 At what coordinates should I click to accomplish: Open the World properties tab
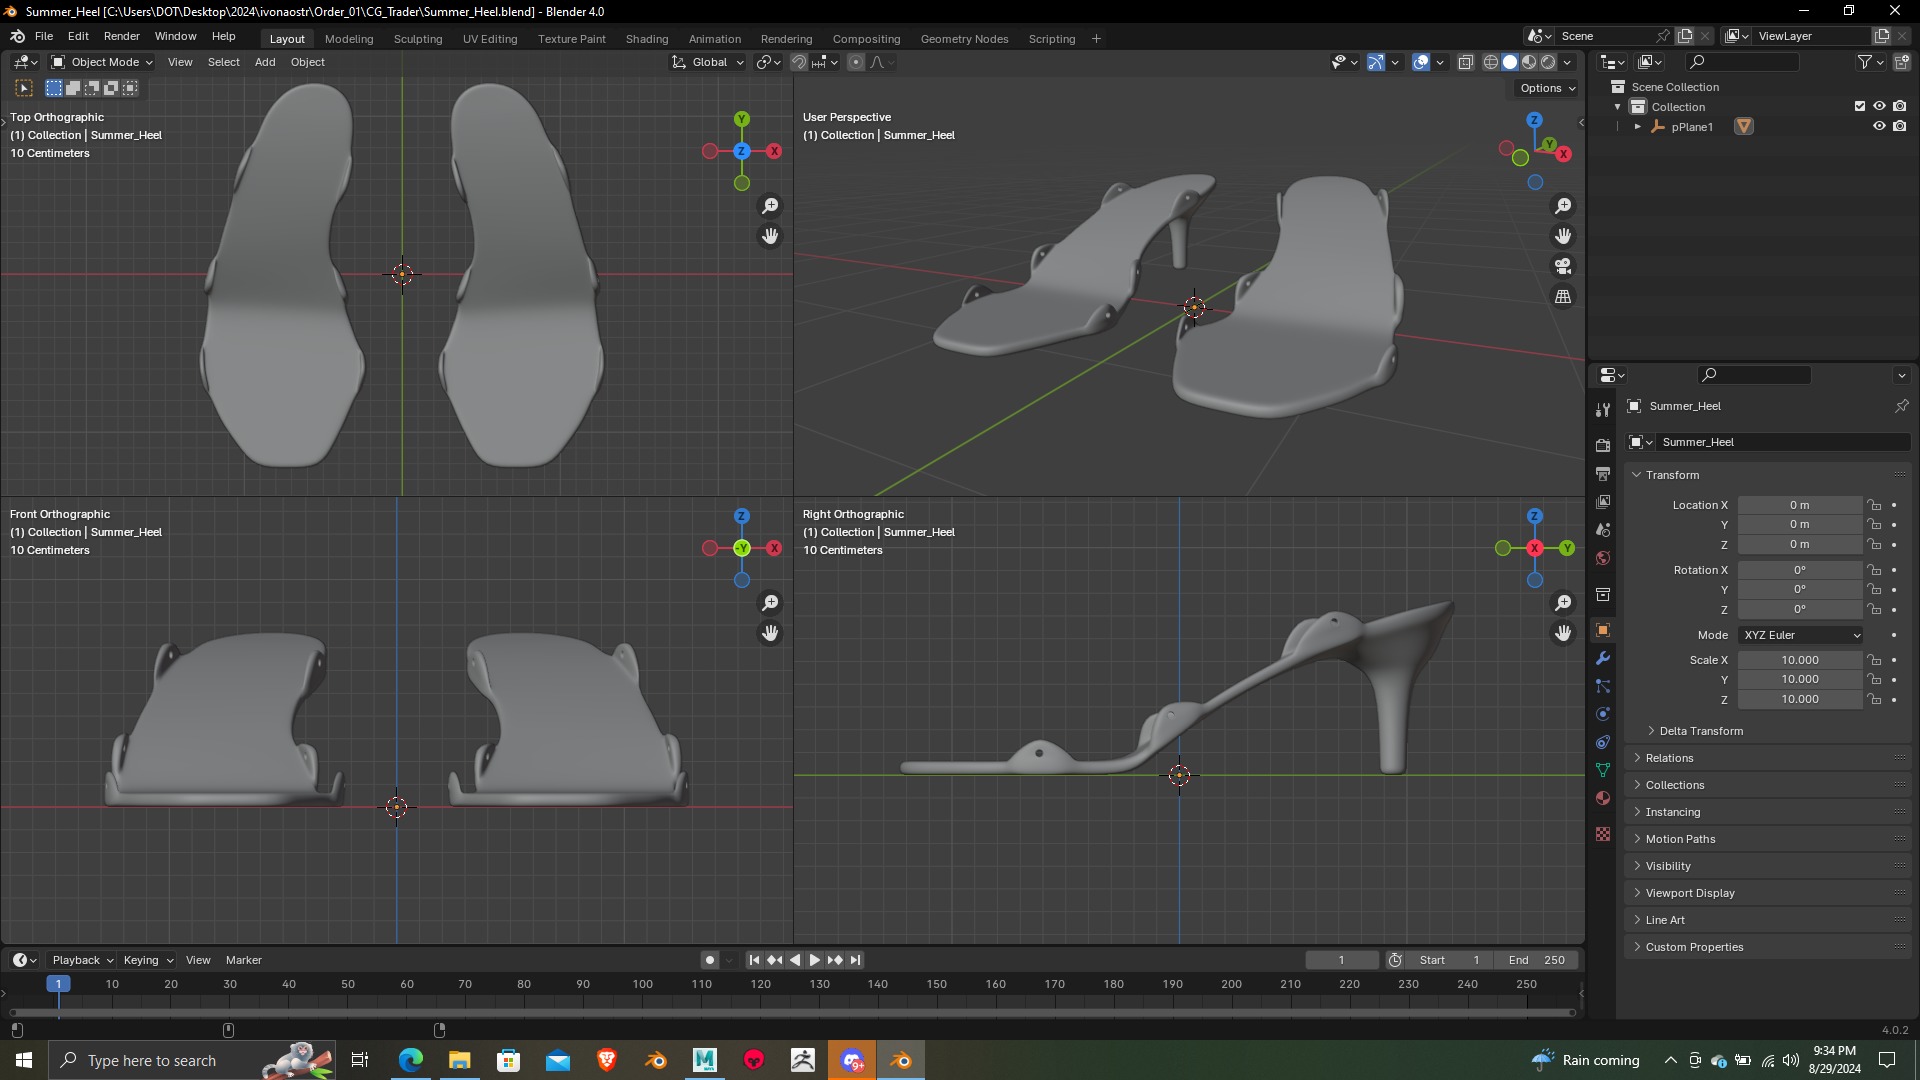point(1603,557)
